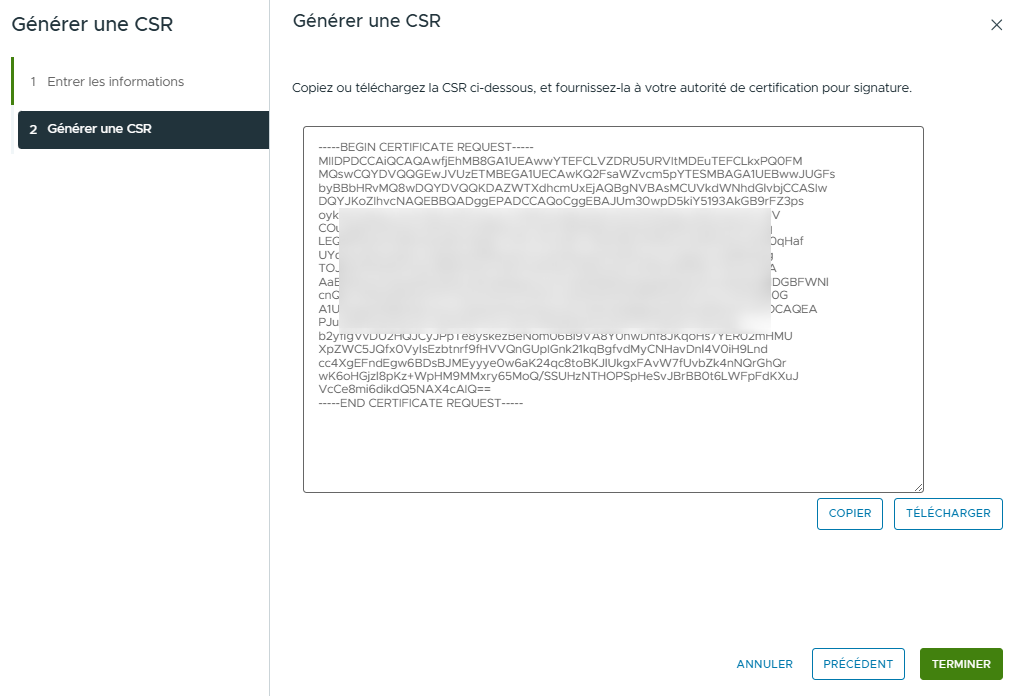Screen dimensions: 1017x696
Task: Go back using the PRÉCÉDENT button
Action: pyautogui.click(x=858, y=663)
